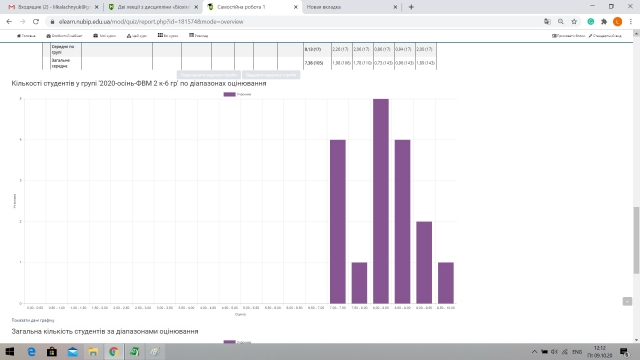This screenshot has width=640, height=360.
Task: Open the Windows Start menu
Action: pos(9,351)
